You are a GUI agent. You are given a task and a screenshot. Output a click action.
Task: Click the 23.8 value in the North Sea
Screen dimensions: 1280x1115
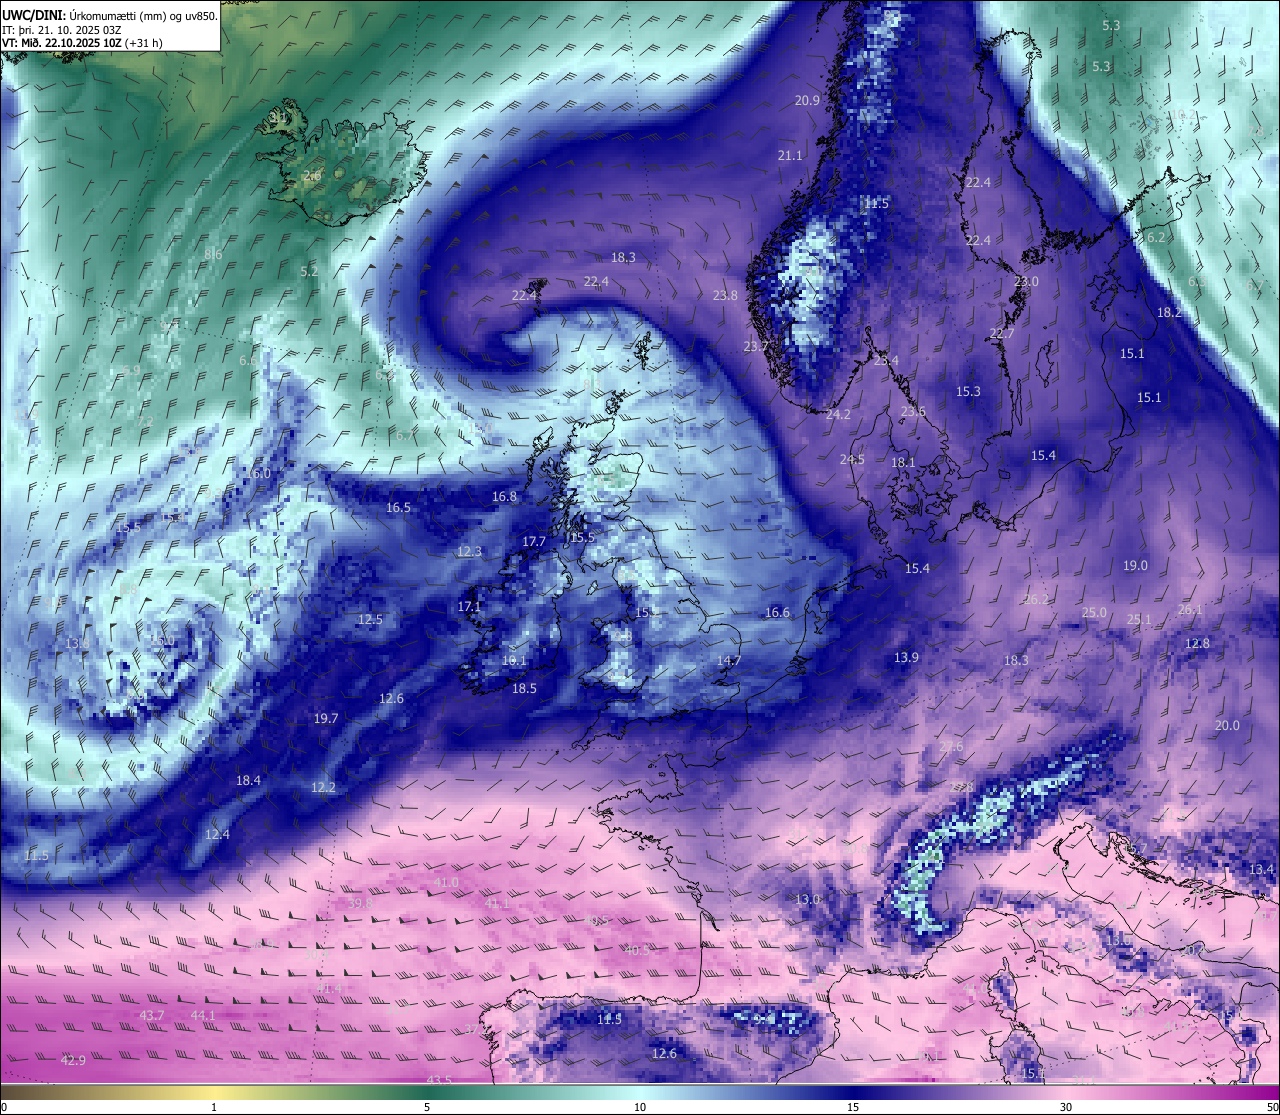tap(725, 295)
